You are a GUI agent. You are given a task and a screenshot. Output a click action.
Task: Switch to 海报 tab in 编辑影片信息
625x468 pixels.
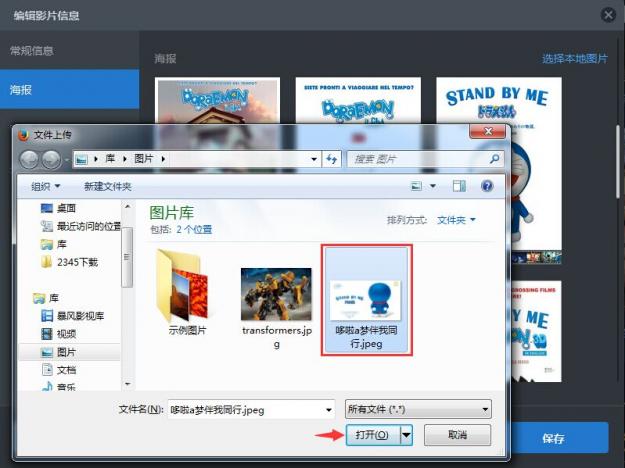[70, 89]
